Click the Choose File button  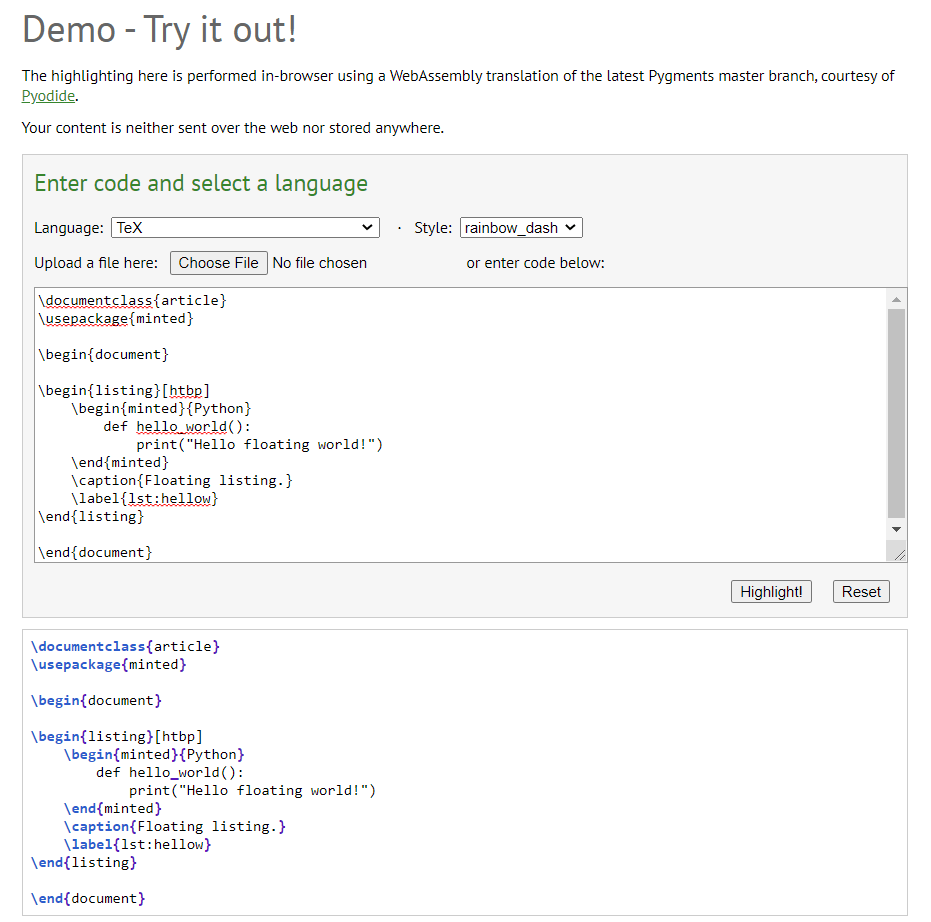tap(218, 263)
